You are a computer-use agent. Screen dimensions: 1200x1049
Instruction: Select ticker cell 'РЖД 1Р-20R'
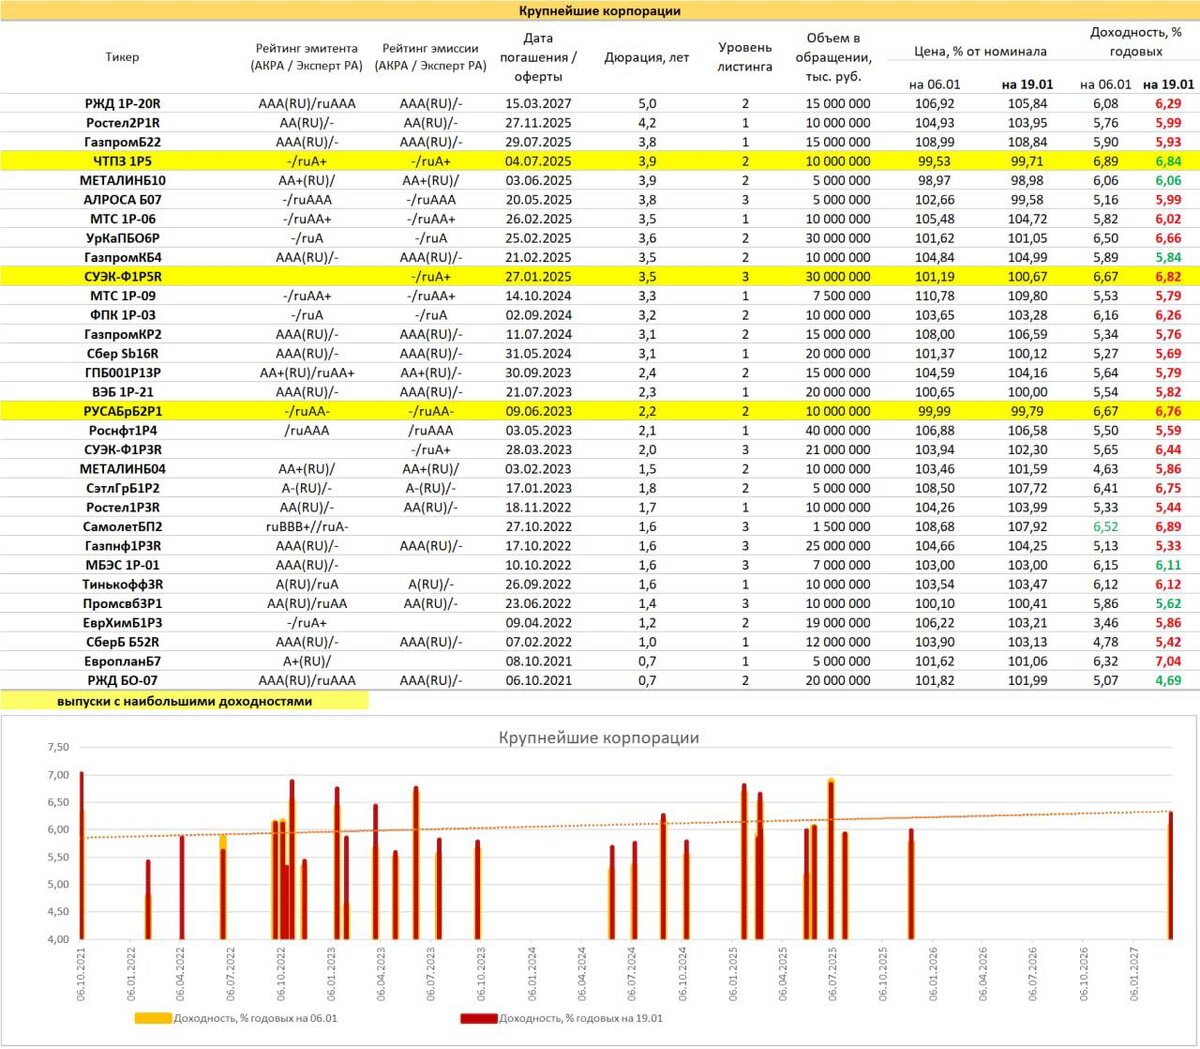pyautogui.click(x=122, y=103)
